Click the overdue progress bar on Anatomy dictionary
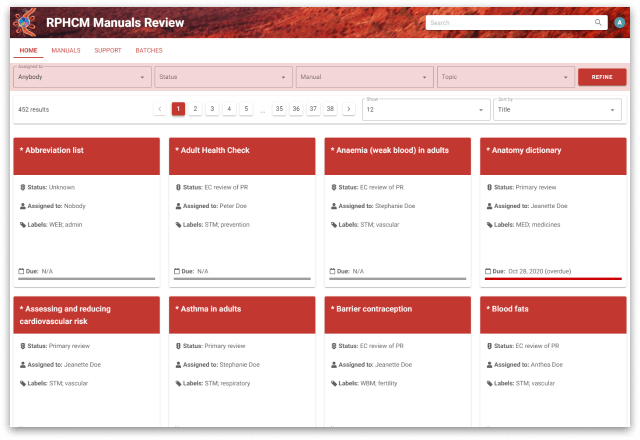This screenshot has height=440, width=640. (553, 279)
